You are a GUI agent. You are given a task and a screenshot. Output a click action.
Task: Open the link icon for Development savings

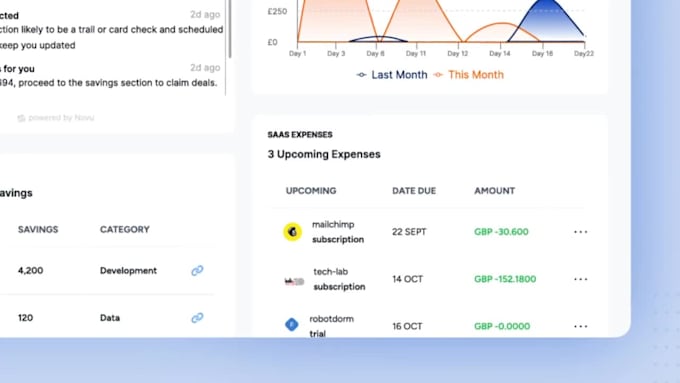(197, 270)
